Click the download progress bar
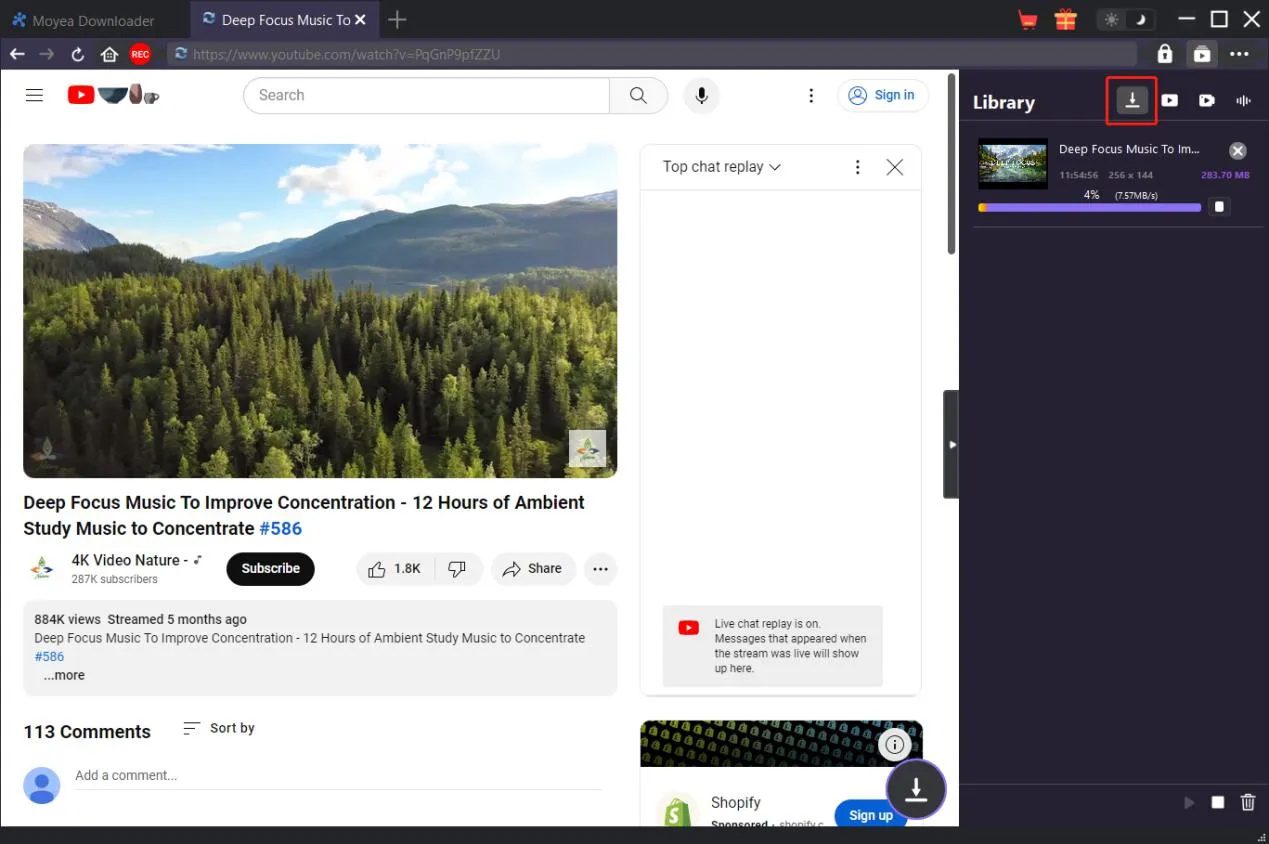 coord(1089,208)
